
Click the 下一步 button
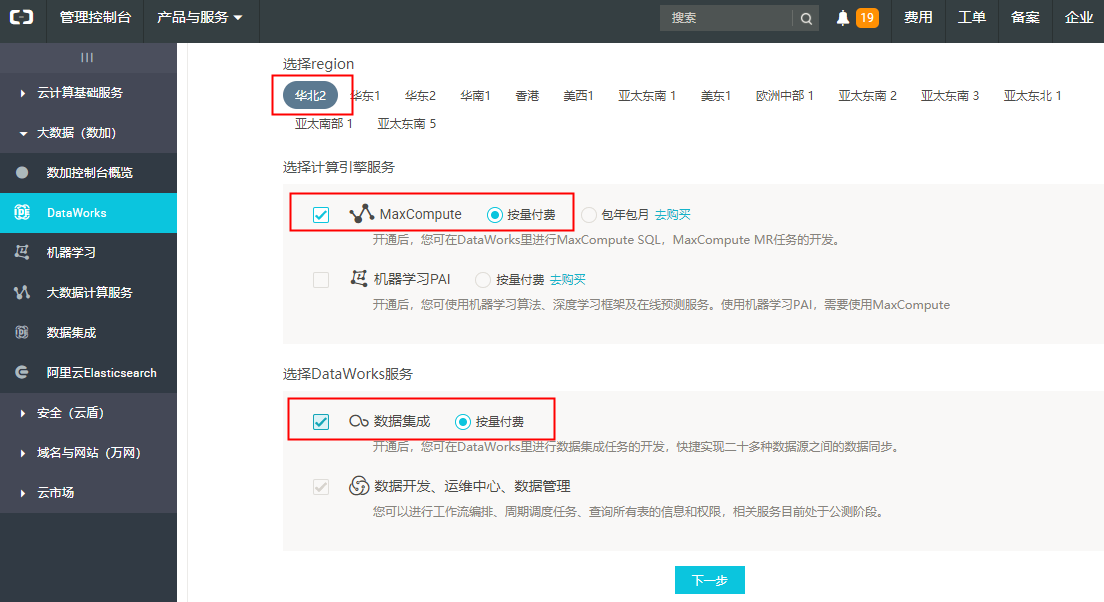710,580
